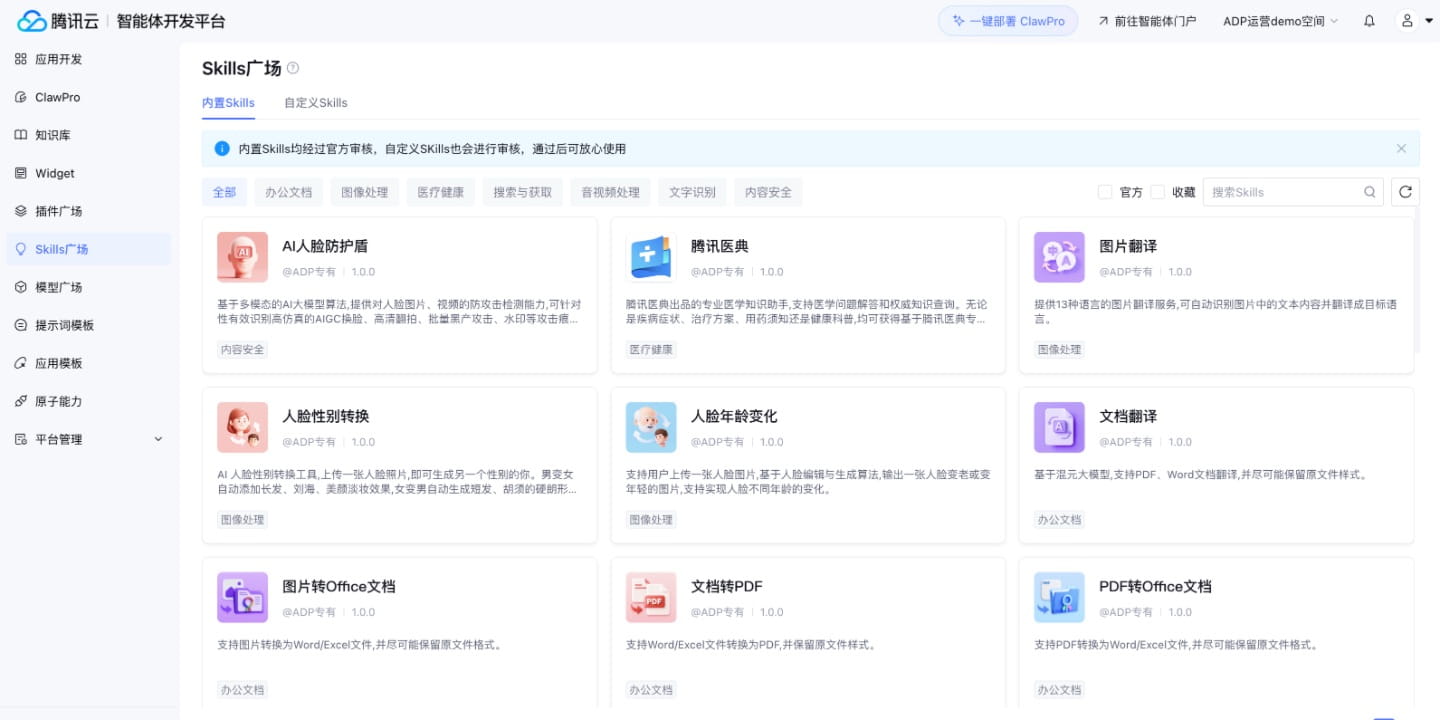Viewport: 1440px width, 720px height.
Task: Open 插件广场 in the sidebar
Action: pos(58,211)
